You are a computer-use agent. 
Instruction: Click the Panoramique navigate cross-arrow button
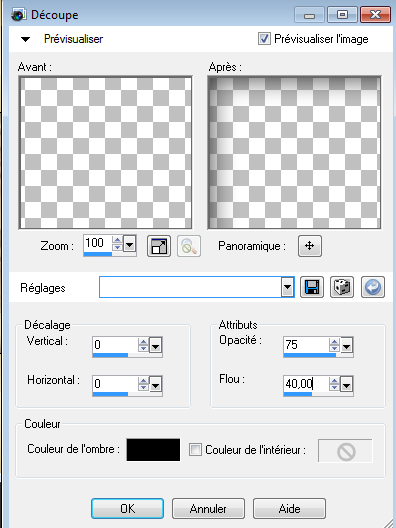pyautogui.click(x=310, y=246)
